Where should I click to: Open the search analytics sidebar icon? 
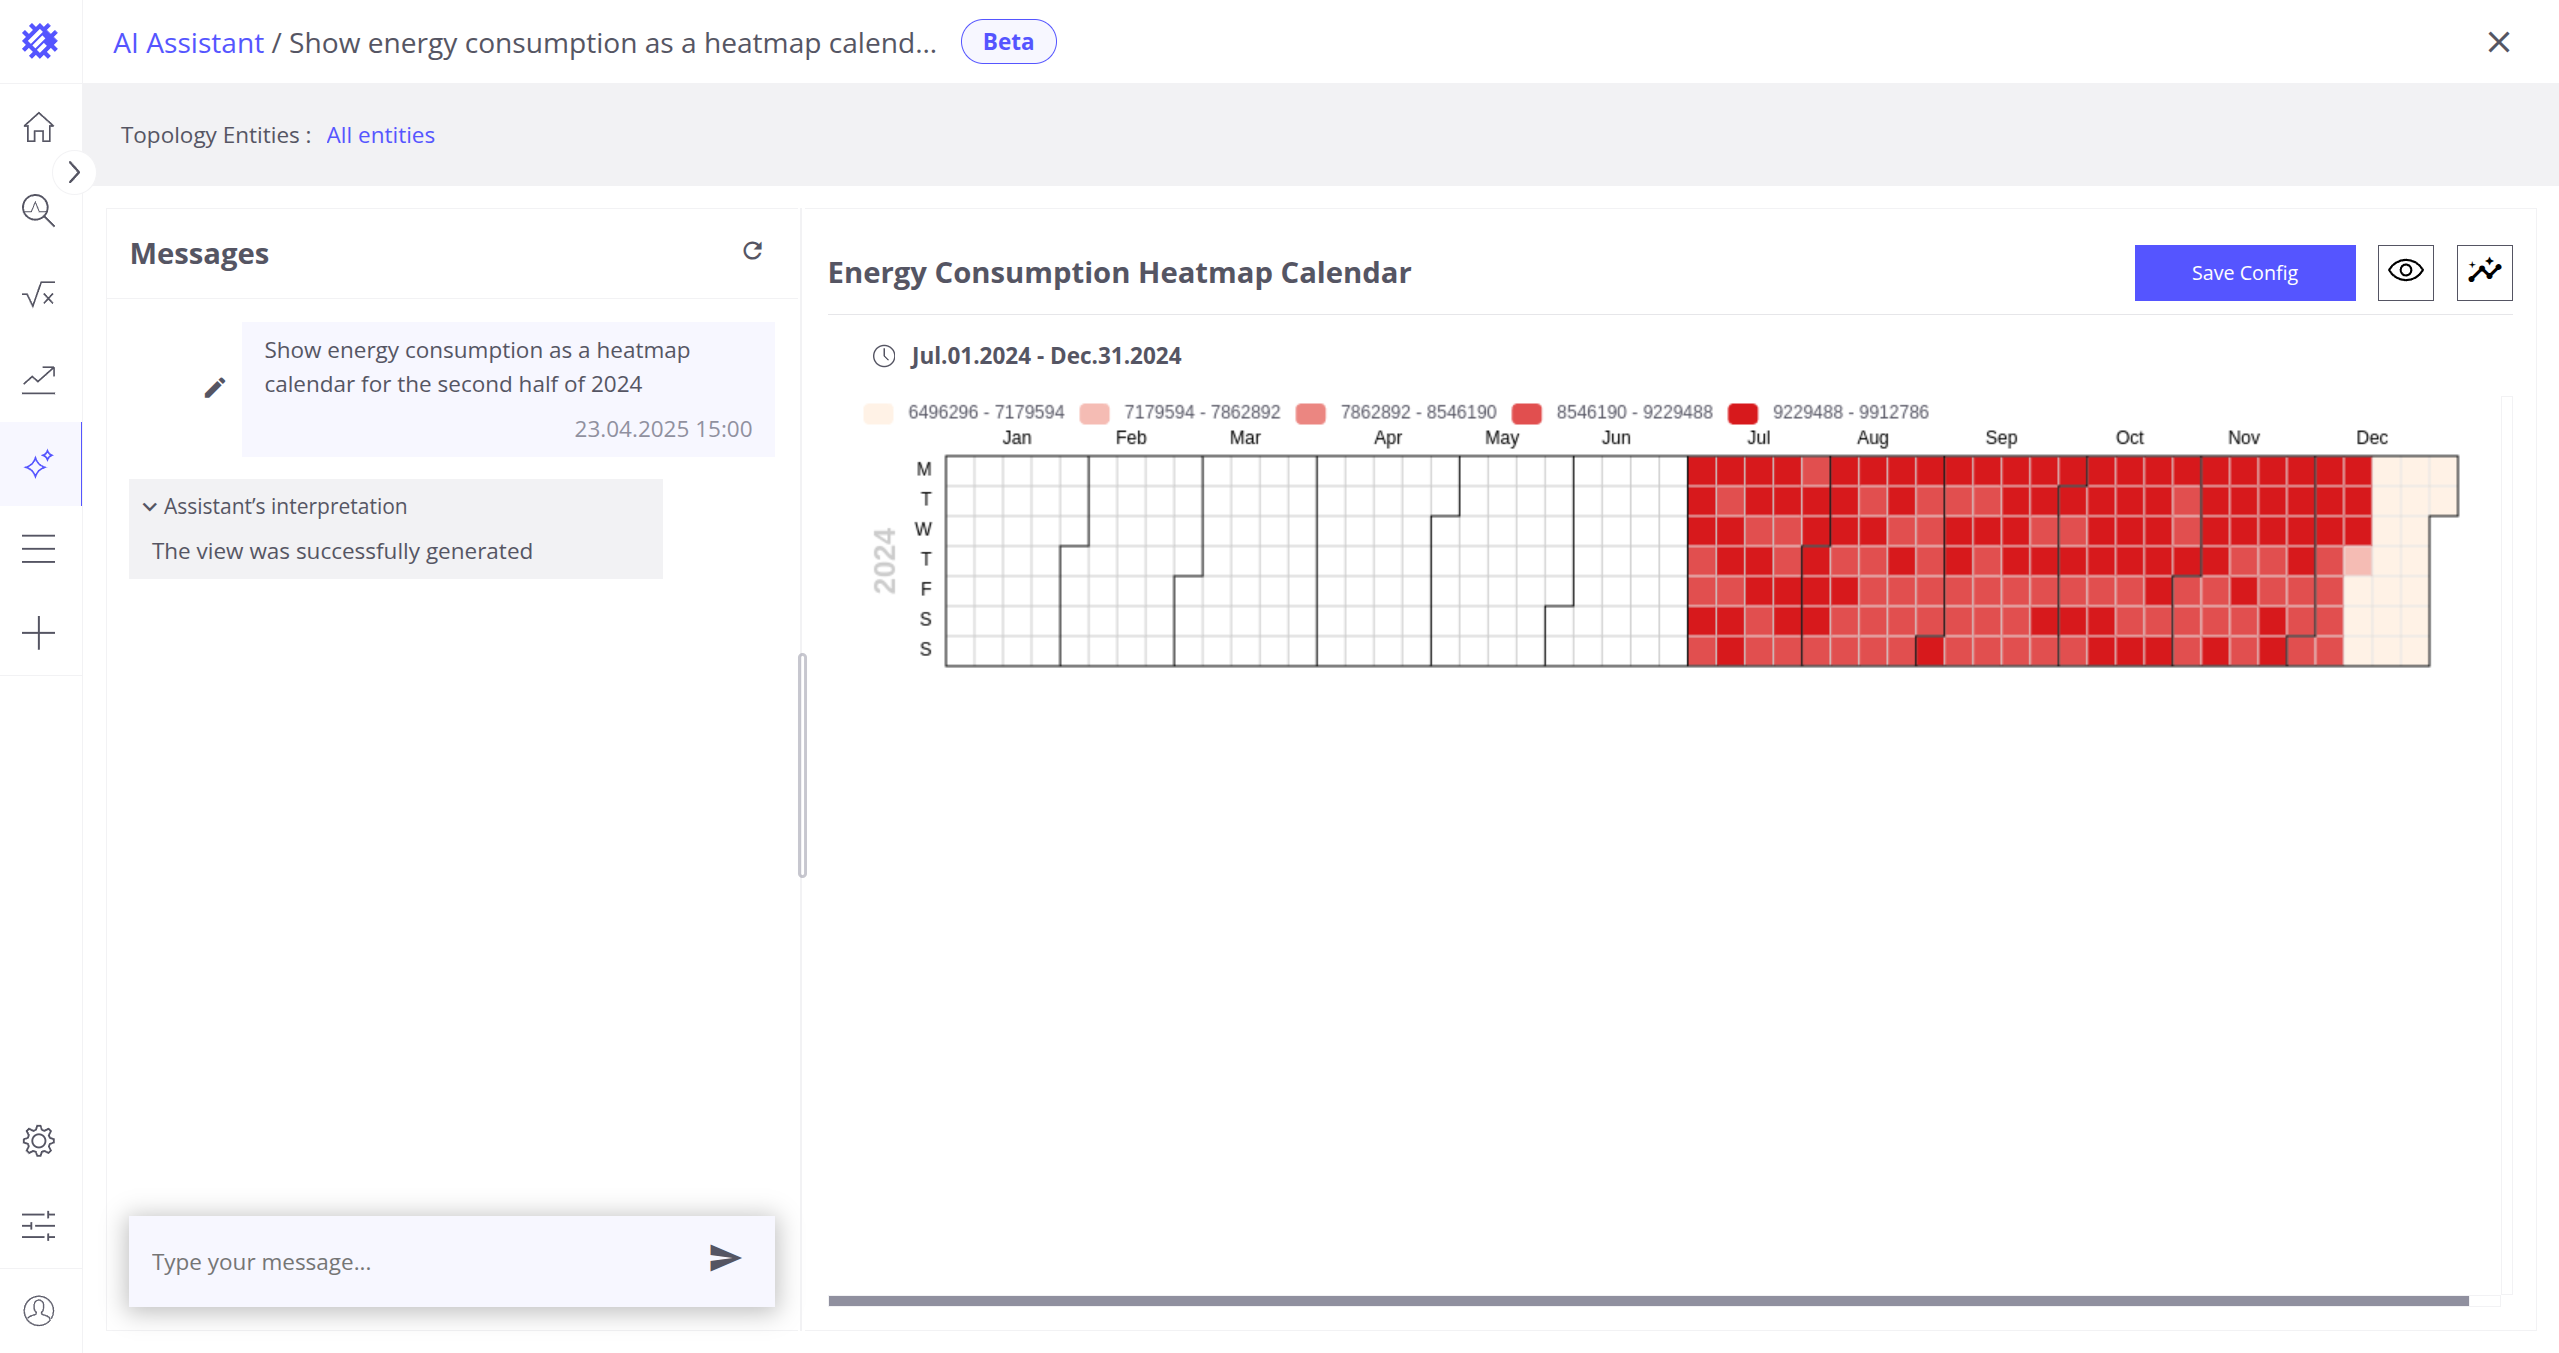[x=39, y=211]
